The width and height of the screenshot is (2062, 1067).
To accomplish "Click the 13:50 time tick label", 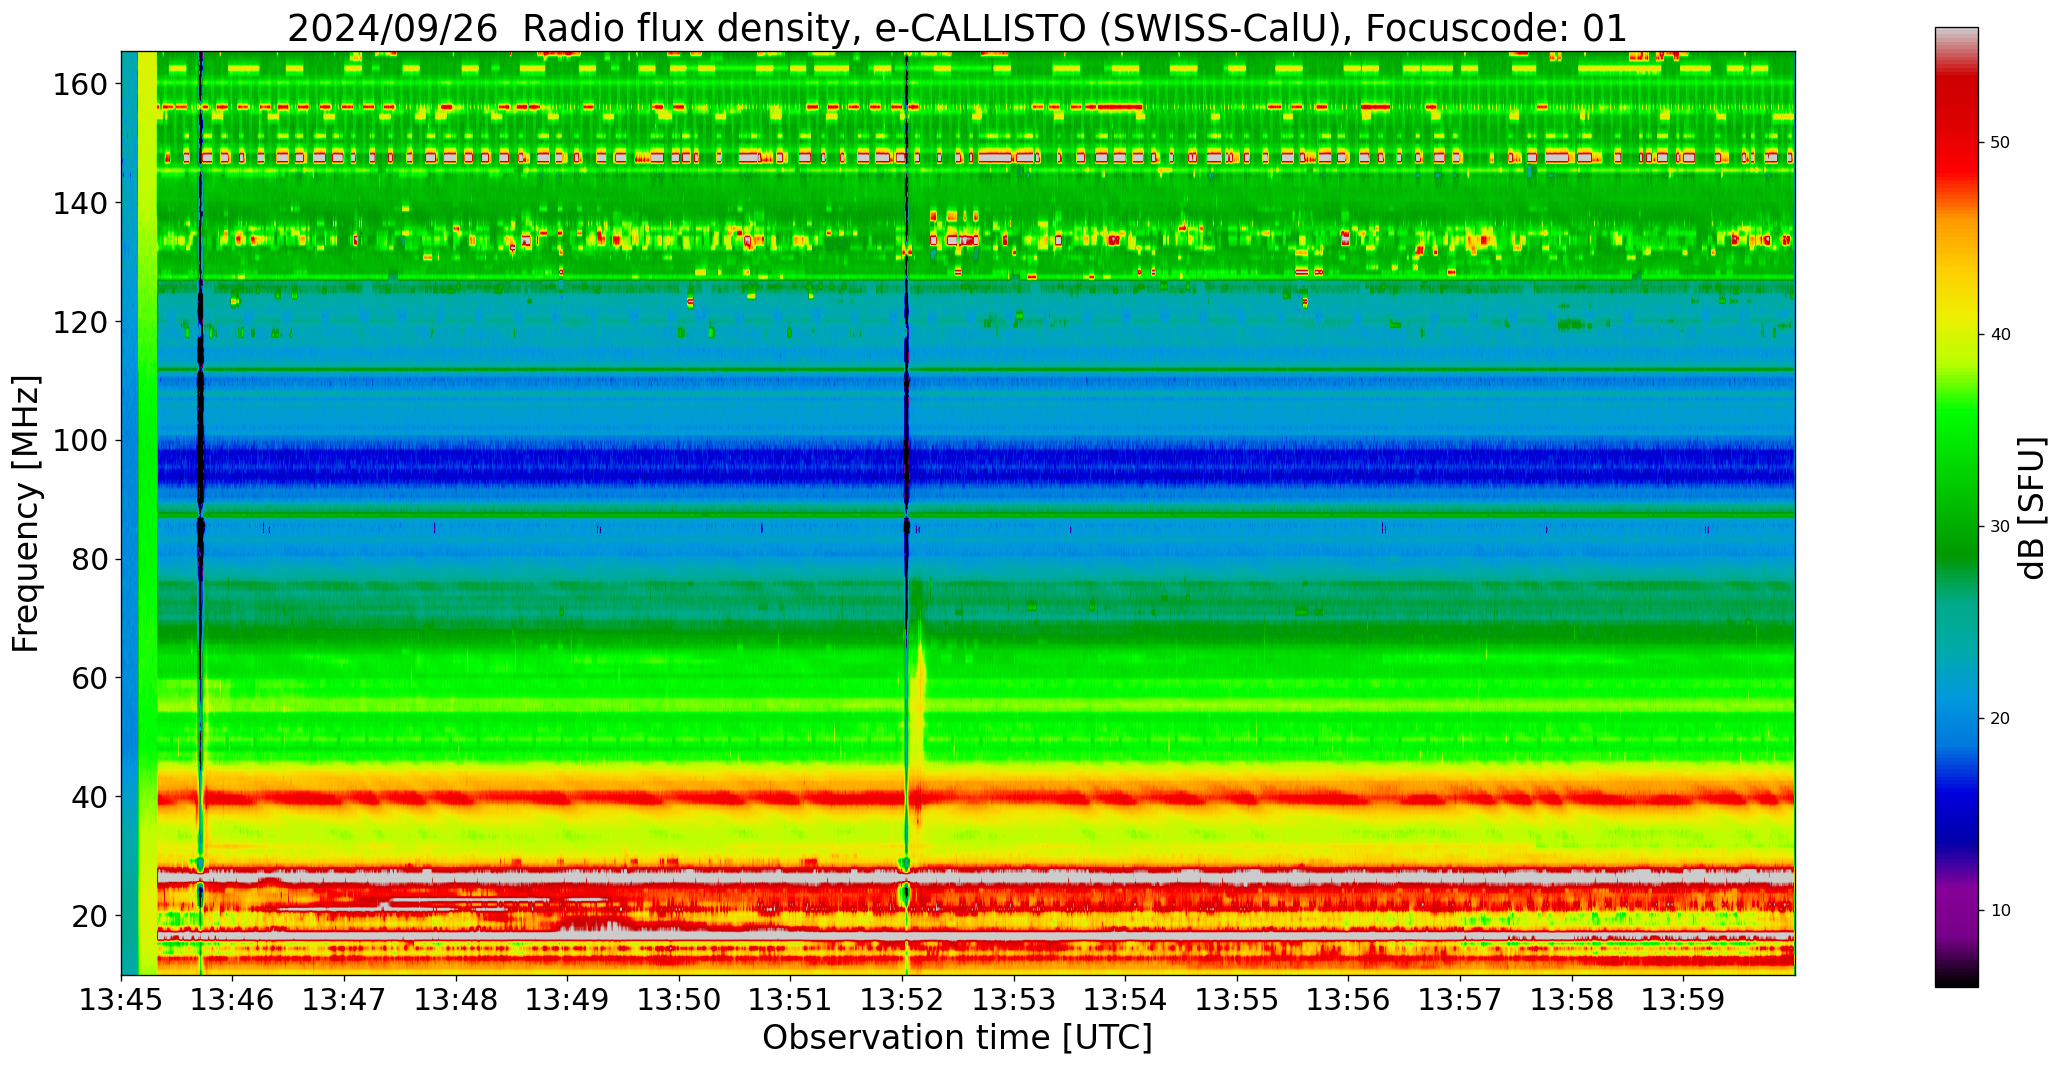I will coord(679,999).
